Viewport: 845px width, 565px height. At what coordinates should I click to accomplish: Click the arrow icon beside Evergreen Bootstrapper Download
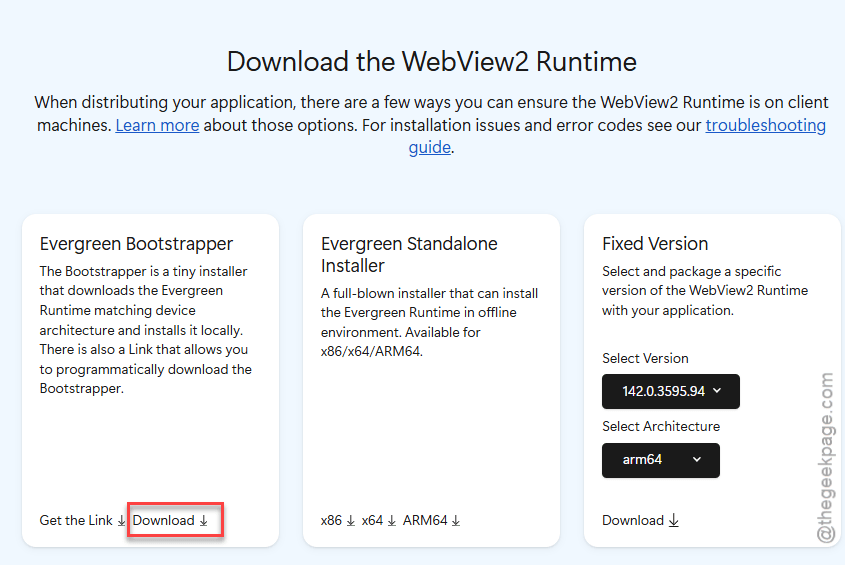tap(203, 521)
